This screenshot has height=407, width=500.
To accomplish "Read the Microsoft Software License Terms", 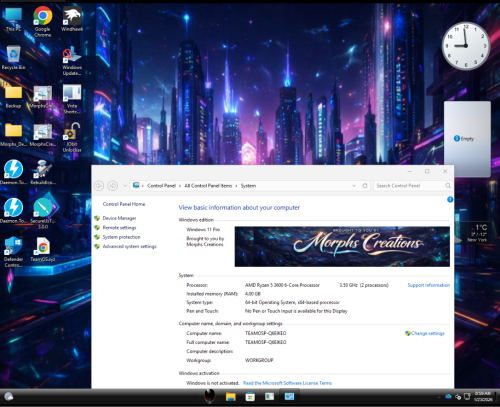I will [287, 383].
